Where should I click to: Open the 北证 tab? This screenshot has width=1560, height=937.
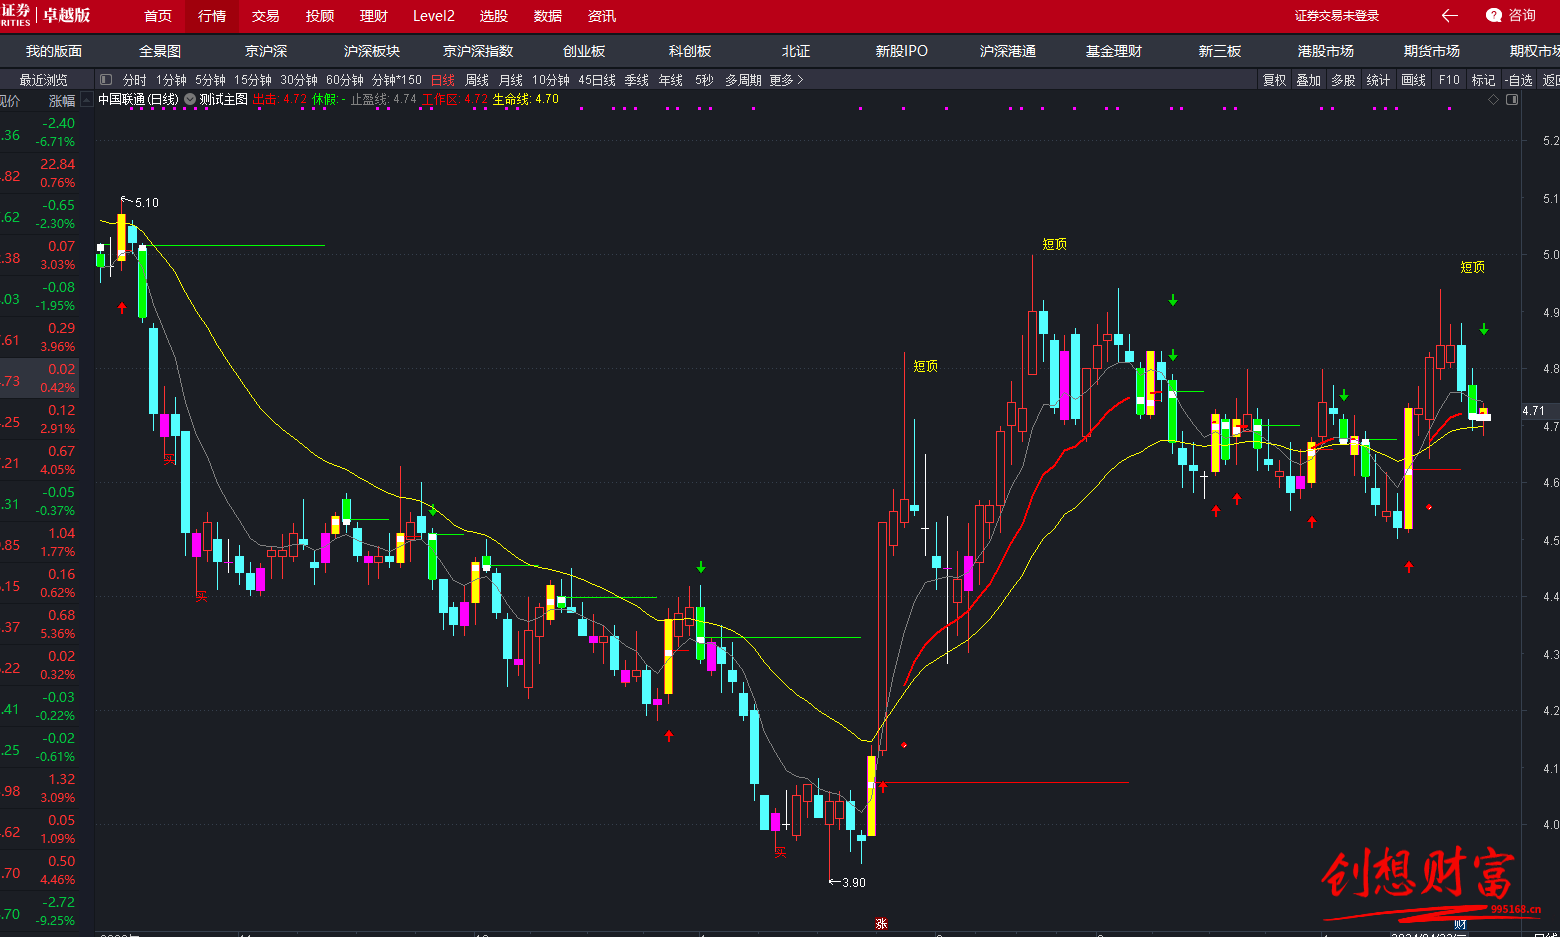click(x=796, y=51)
